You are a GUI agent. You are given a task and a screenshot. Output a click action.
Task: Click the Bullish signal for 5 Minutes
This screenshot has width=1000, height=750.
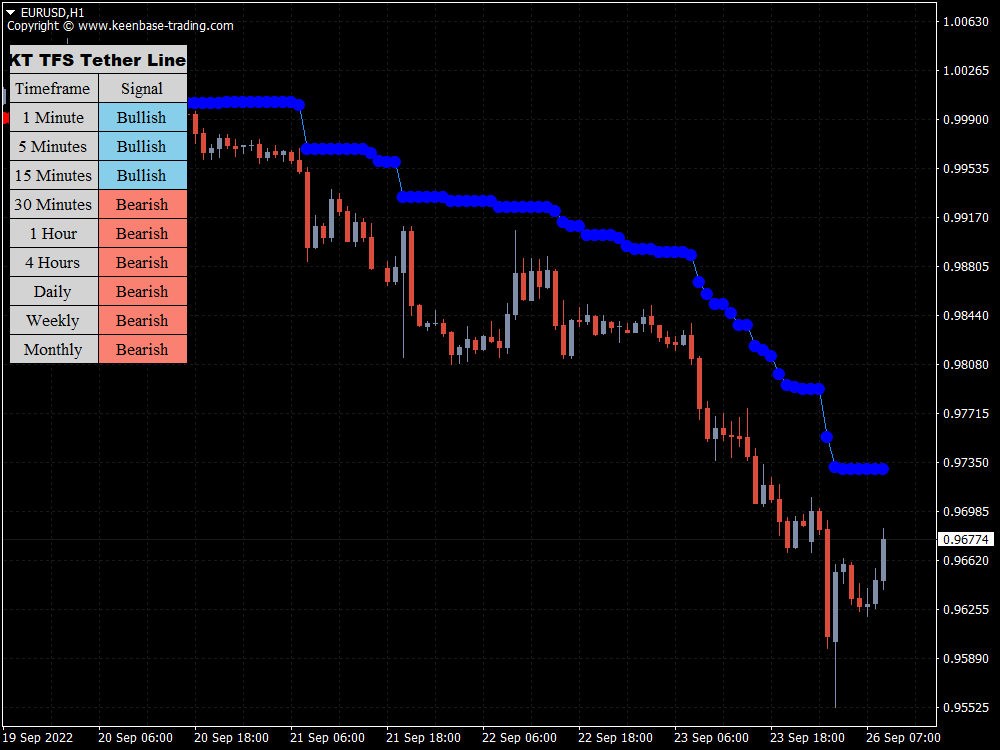click(143, 147)
